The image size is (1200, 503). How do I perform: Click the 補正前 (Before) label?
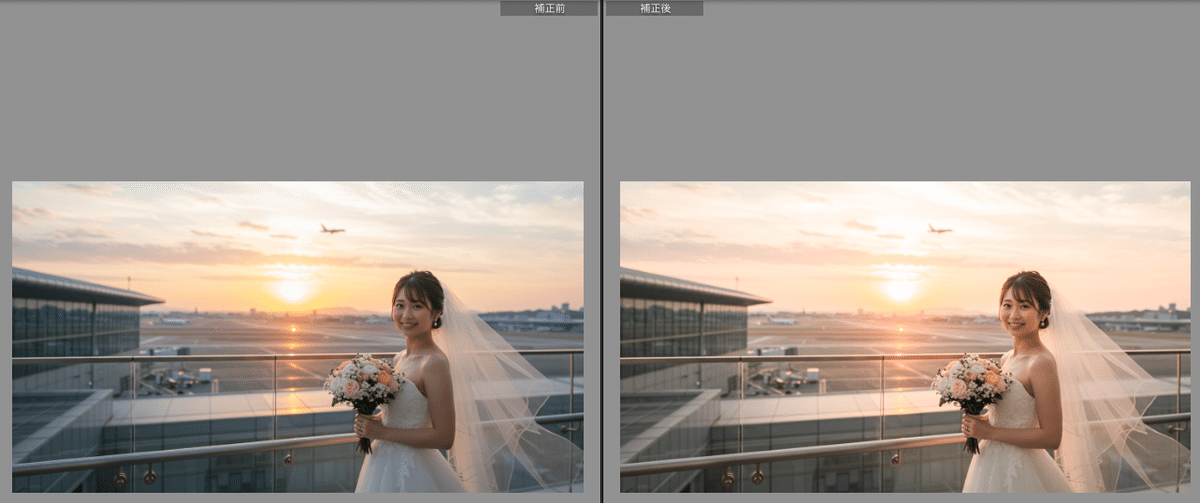548,8
